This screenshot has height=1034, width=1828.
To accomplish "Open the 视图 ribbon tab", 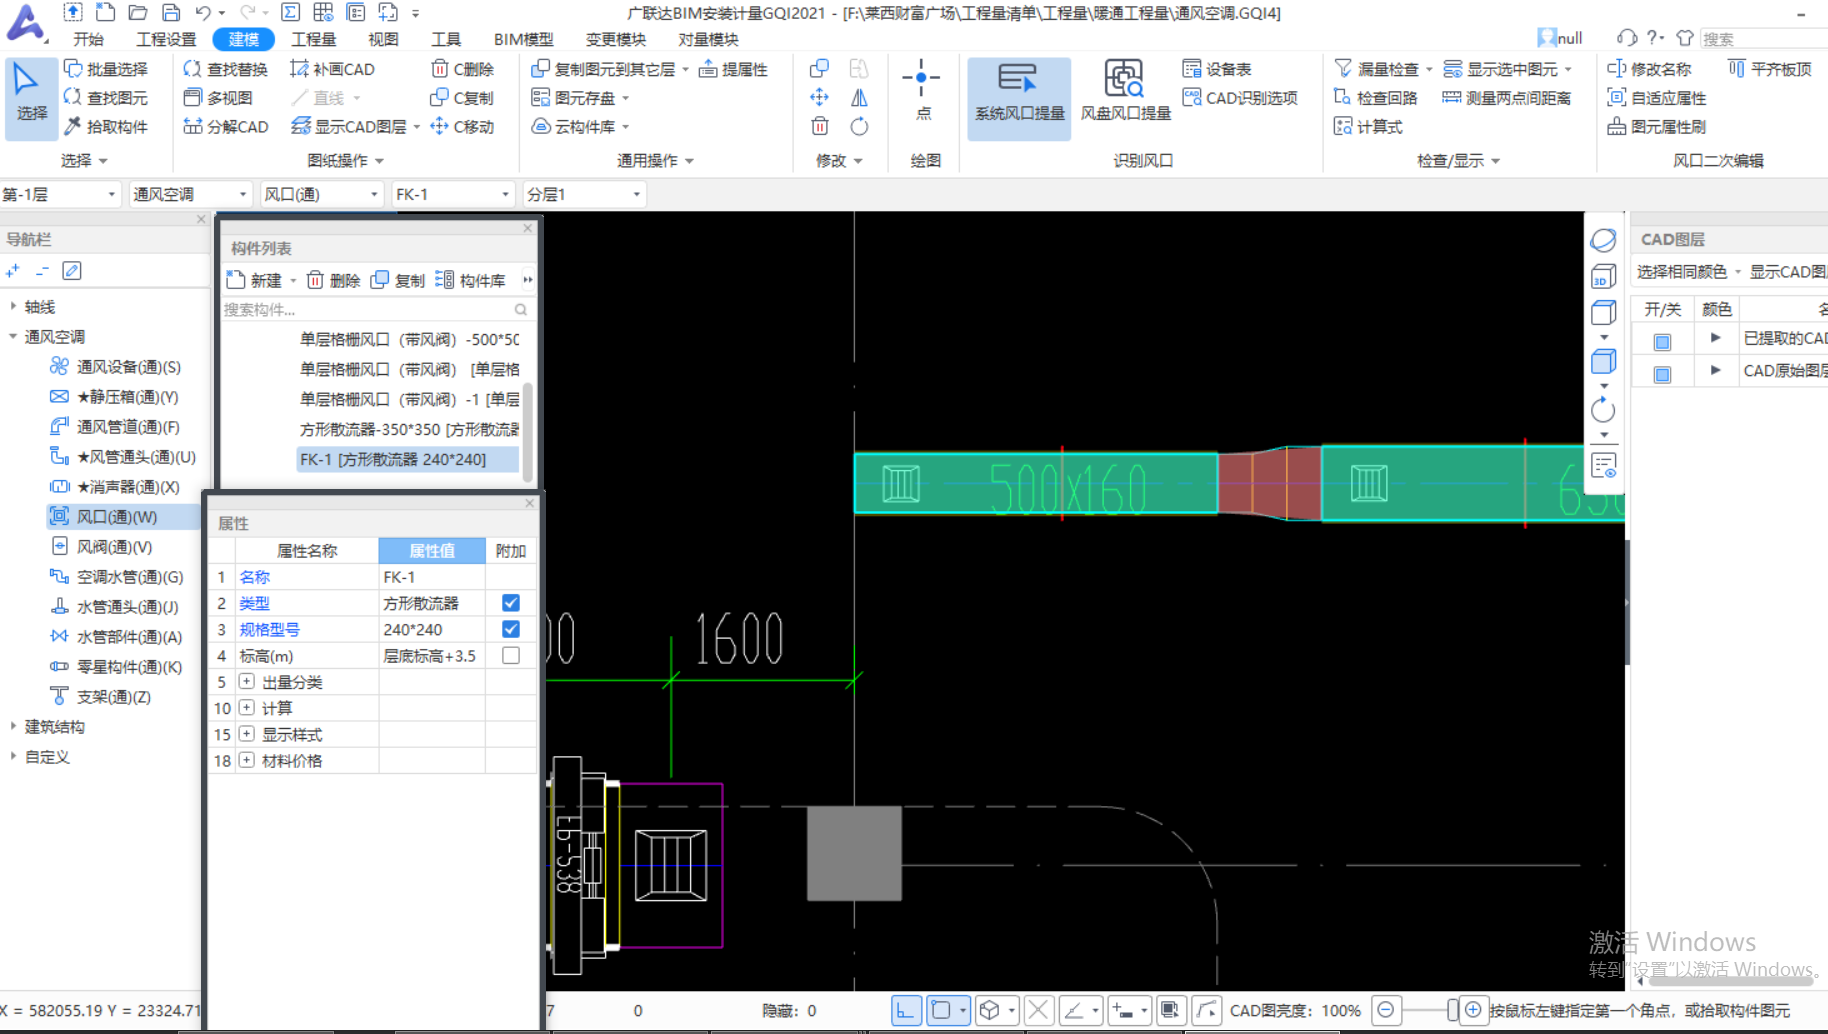I will [x=383, y=39].
